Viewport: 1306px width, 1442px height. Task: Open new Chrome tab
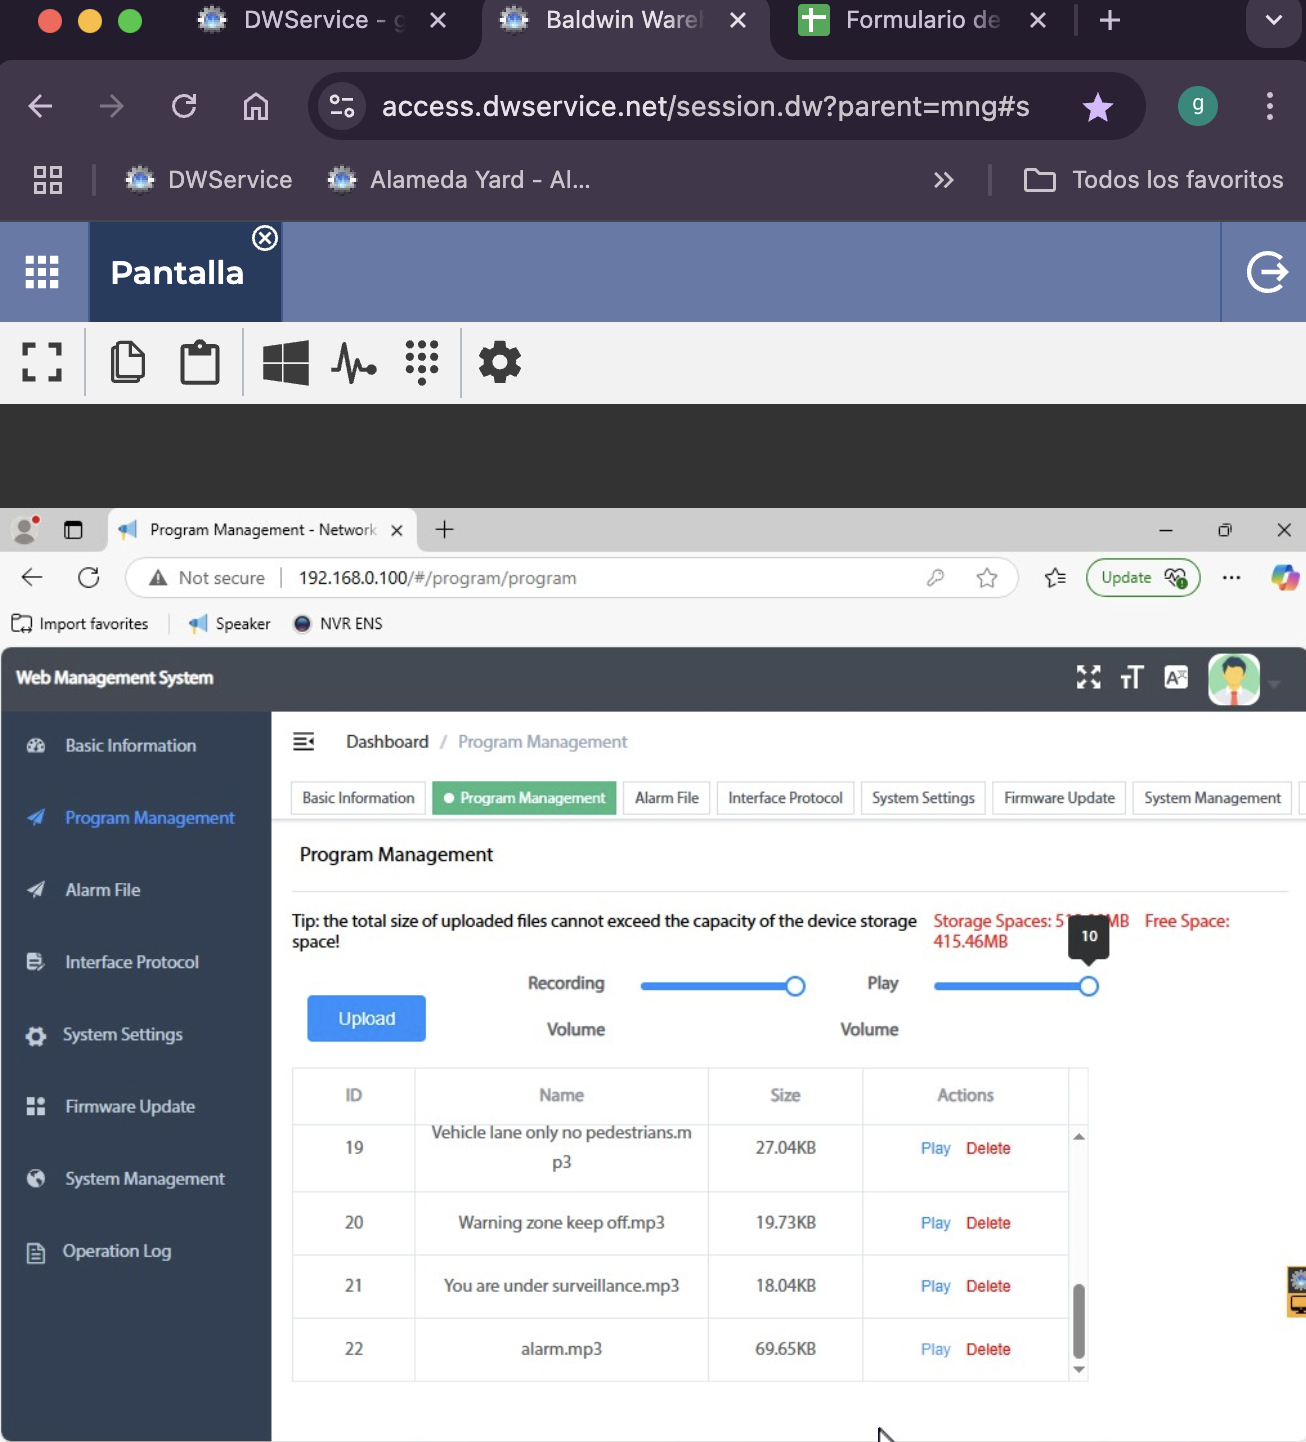(1110, 20)
